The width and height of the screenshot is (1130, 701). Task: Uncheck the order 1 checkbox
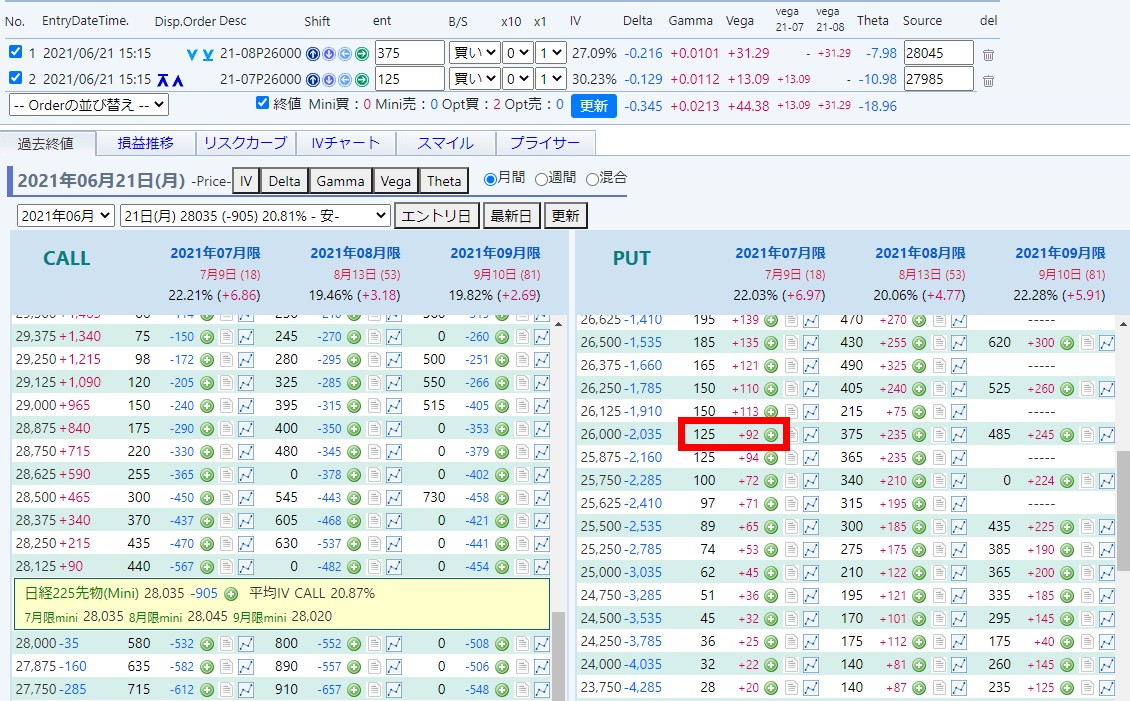tap(15, 52)
